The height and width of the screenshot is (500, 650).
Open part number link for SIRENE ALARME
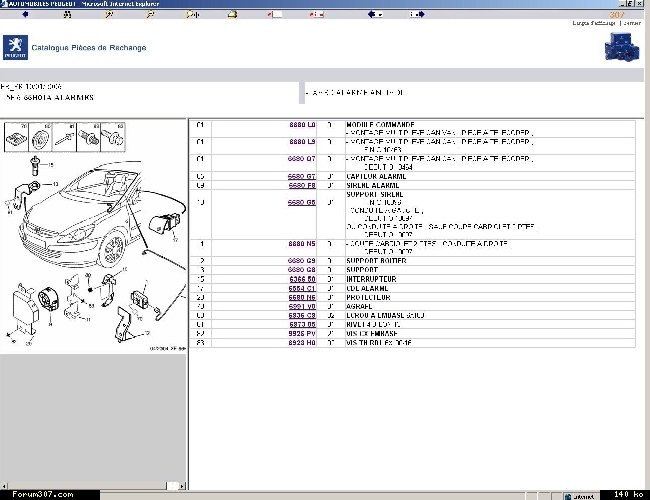[302, 185]
